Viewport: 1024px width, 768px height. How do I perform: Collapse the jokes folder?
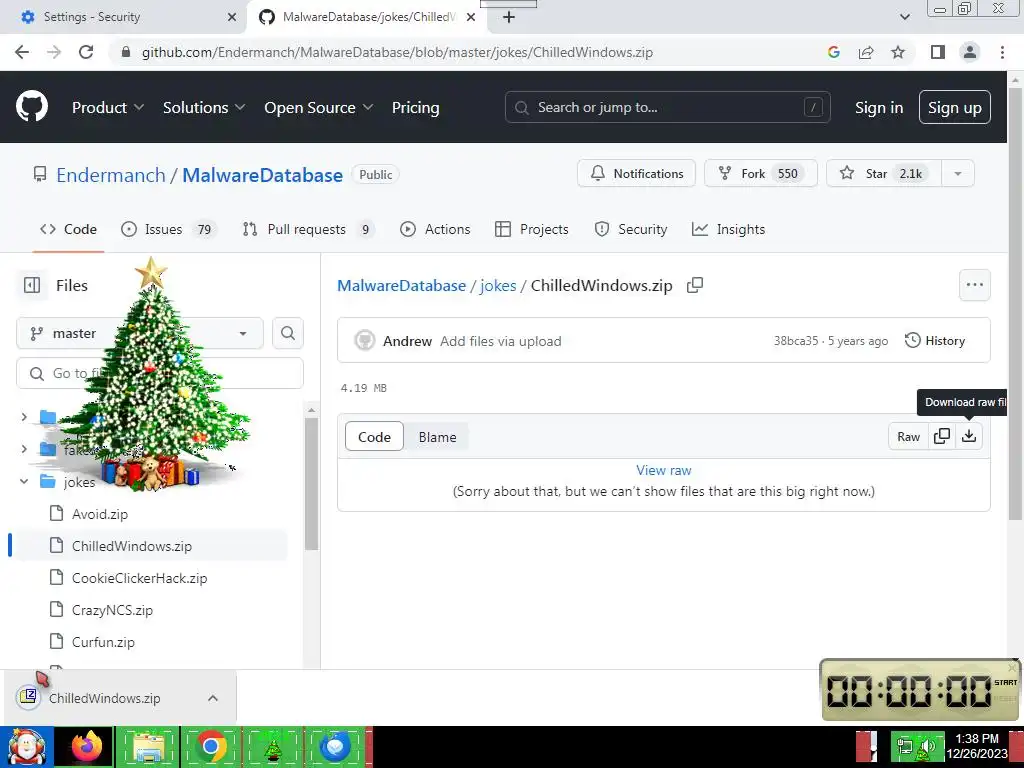pyautogui.click(x=24, y=481)
